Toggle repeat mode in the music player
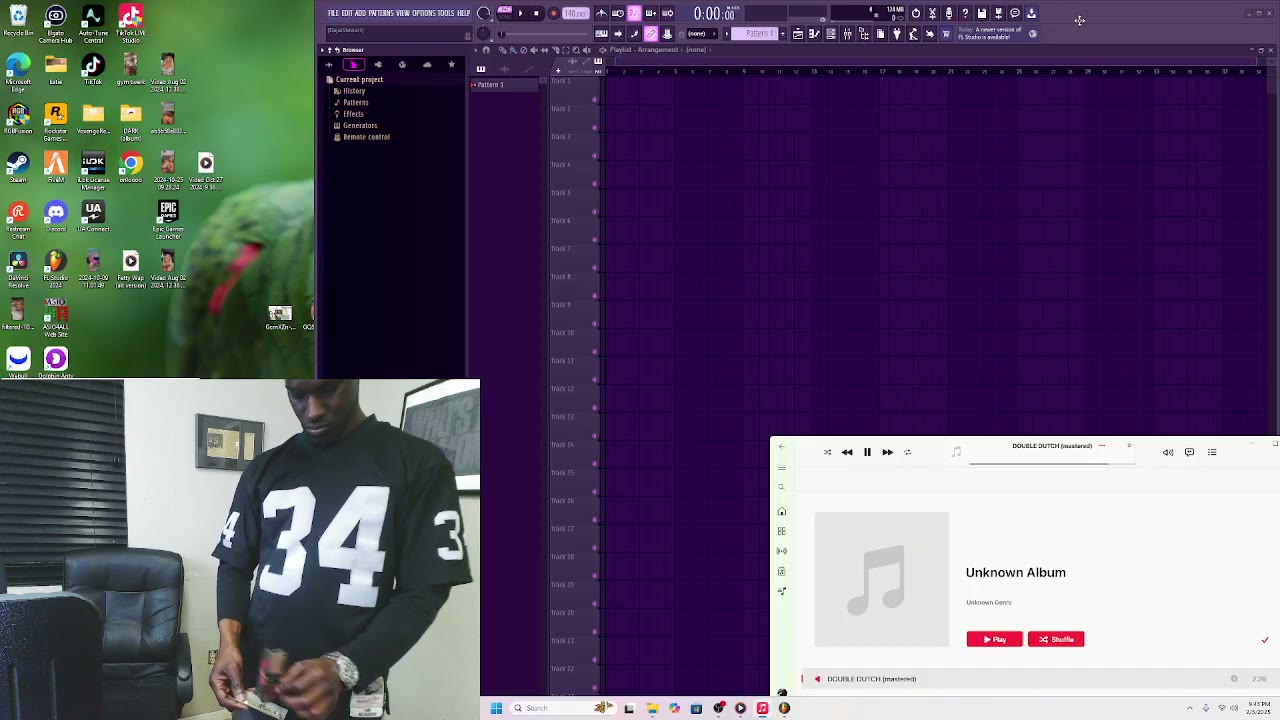The image size is (1280, 720). pos(908,452)
